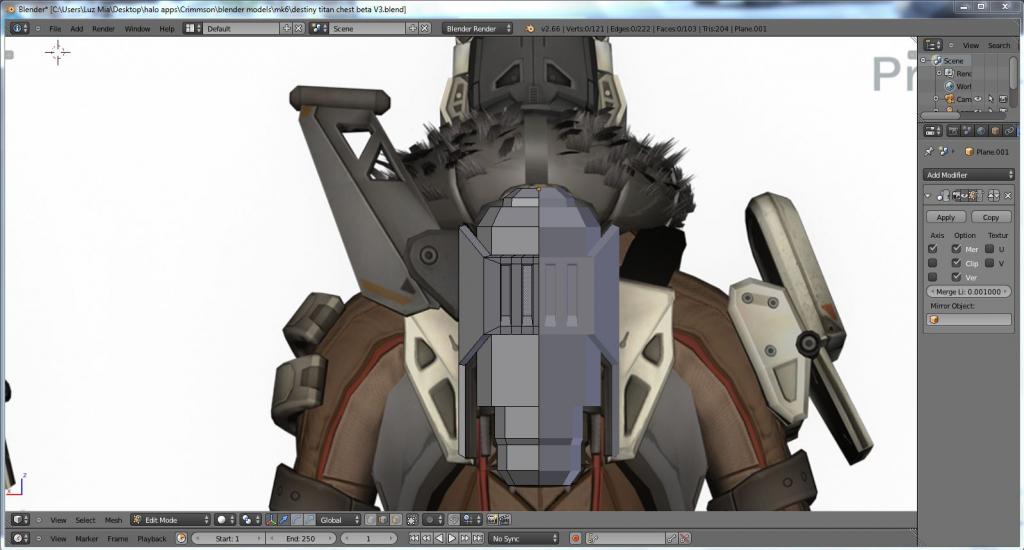The height and width of the screenshot is (550, 1024).
Task: Click the Blender logo icon in header
Action: tap(530, 28)
